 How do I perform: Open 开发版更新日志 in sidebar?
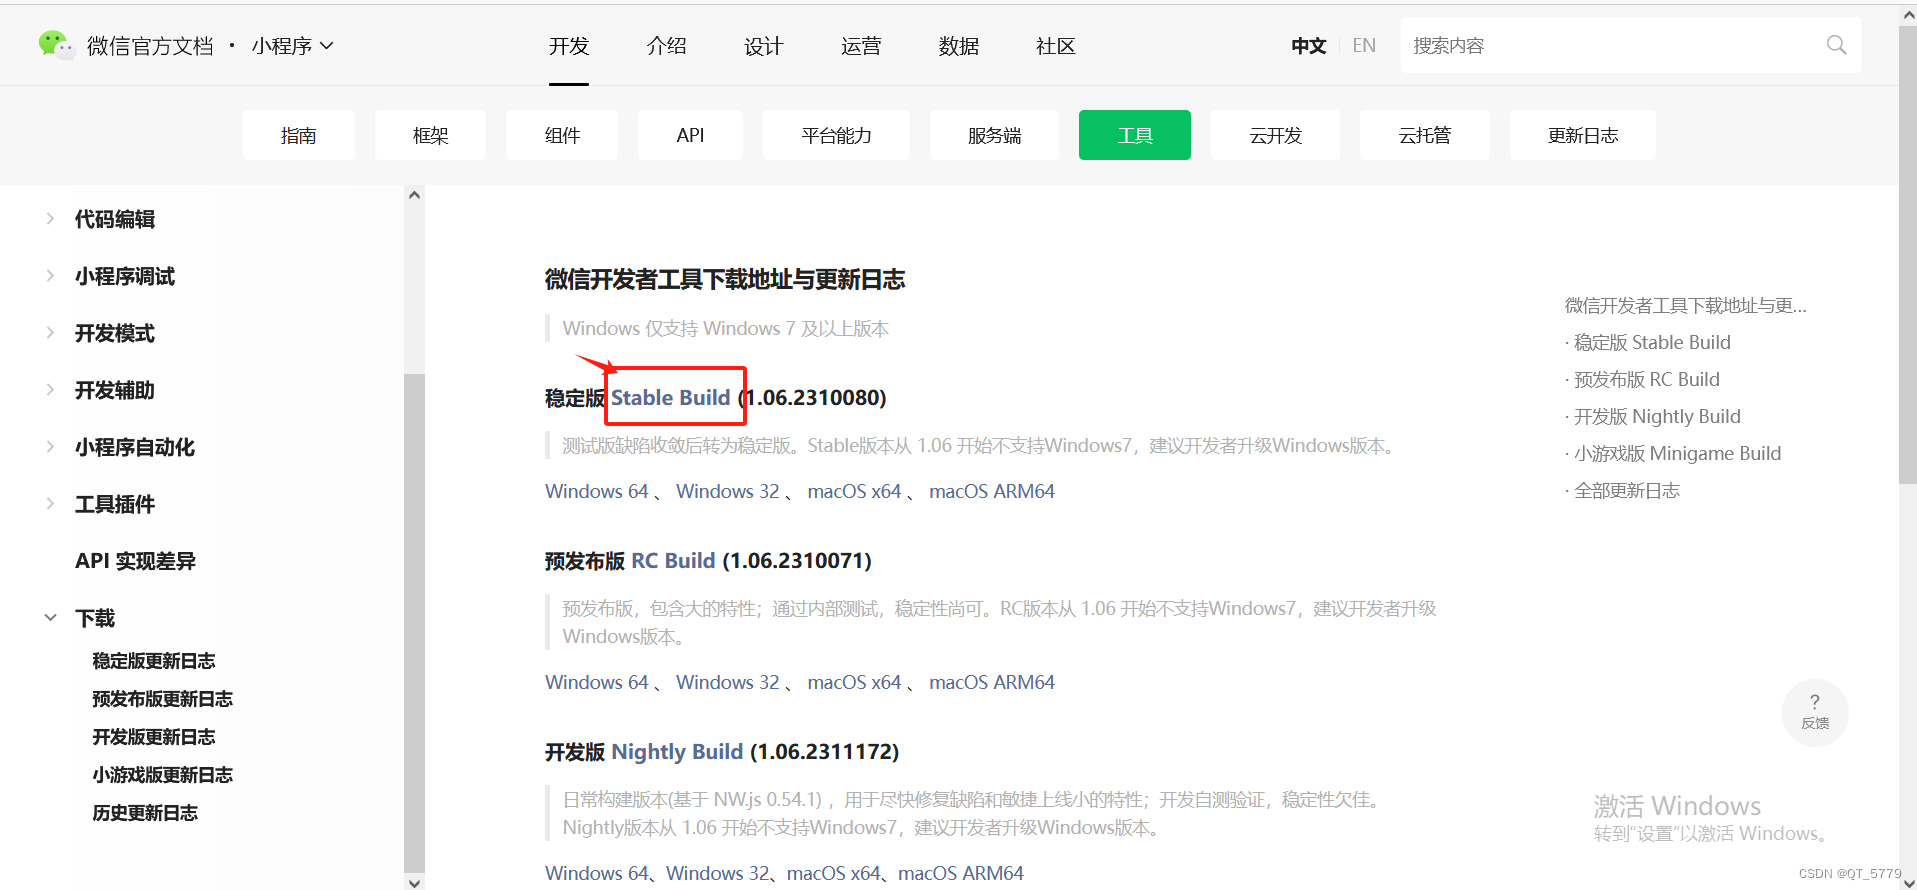click(x=154, y=737)
